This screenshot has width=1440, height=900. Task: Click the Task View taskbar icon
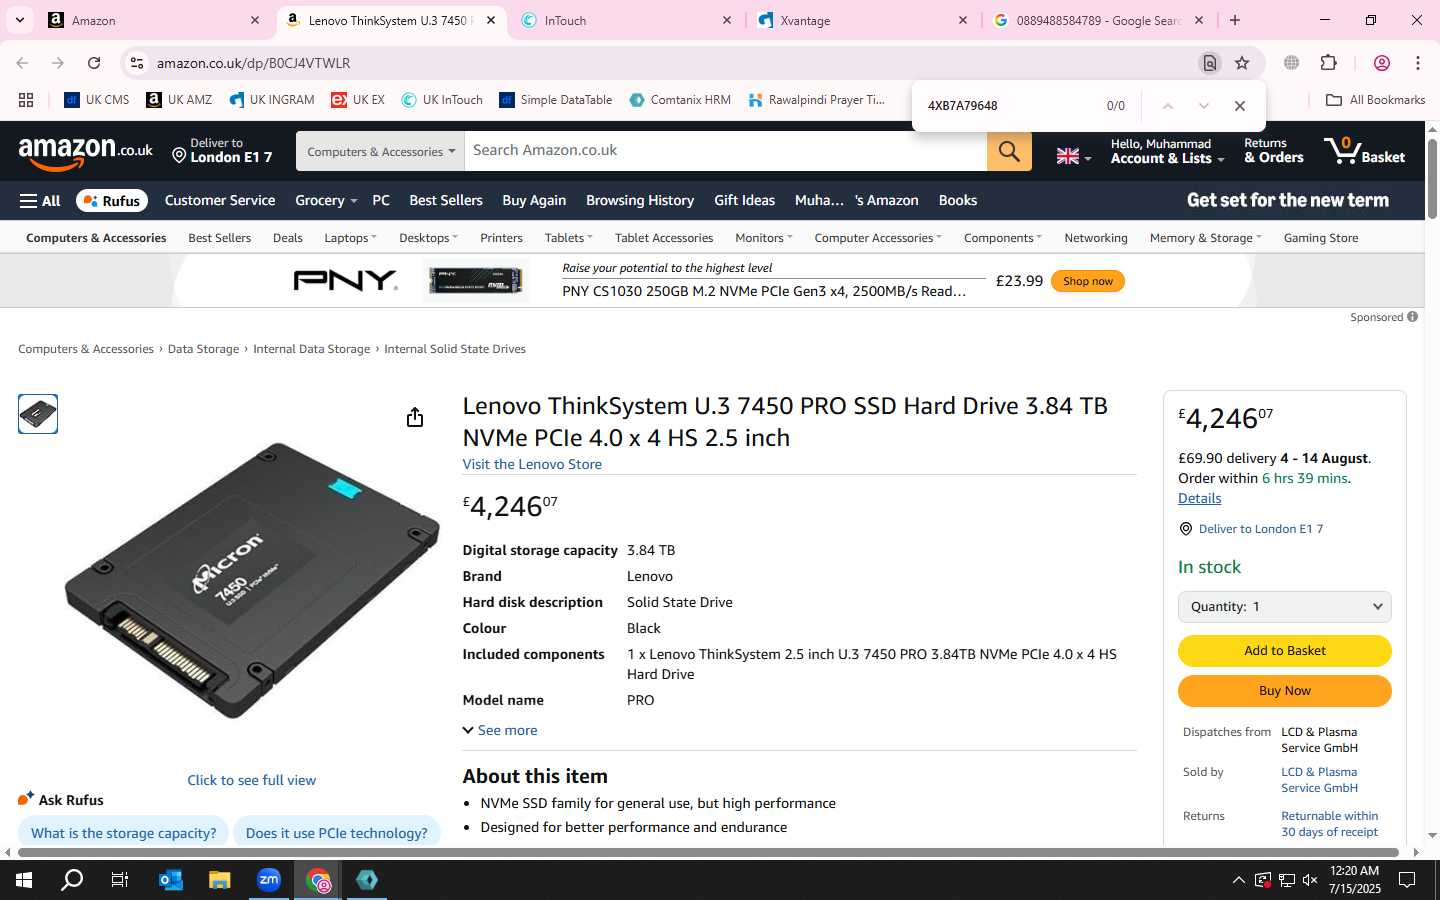tap(120, 880)
